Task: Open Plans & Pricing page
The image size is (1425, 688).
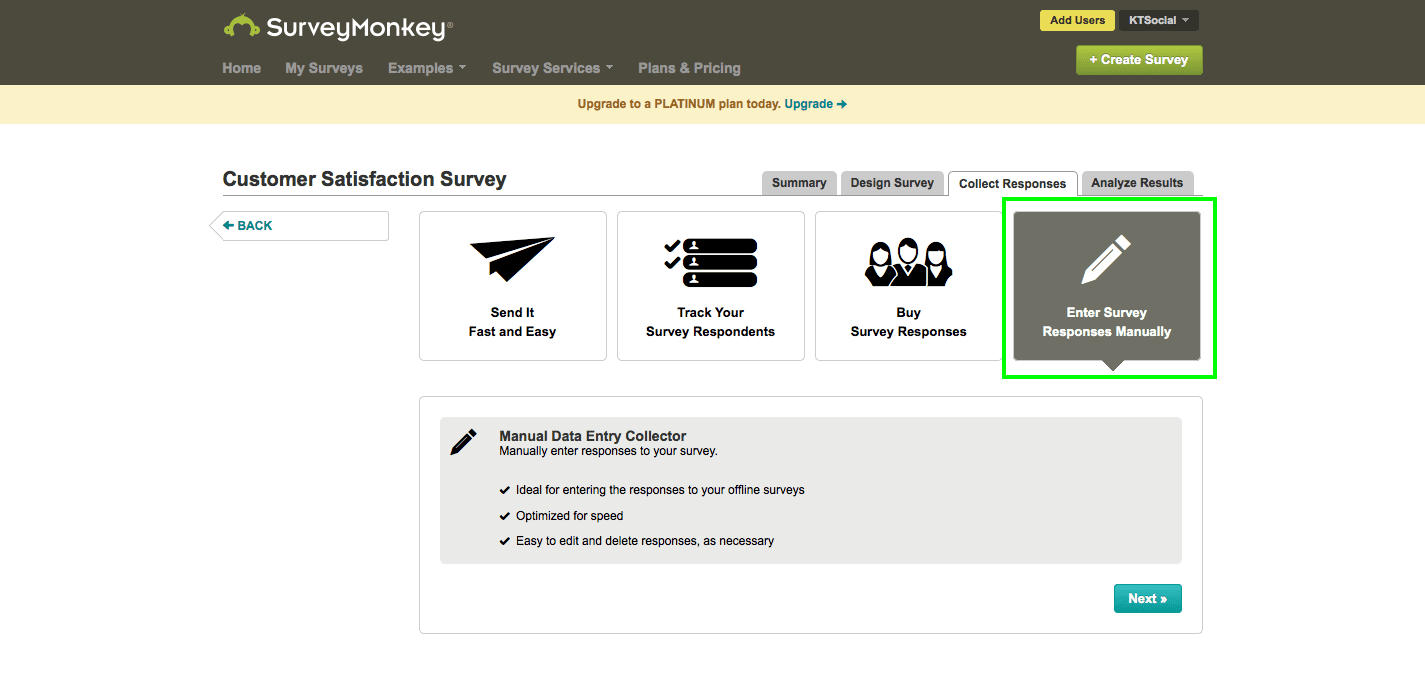Action: pyautogui.click(x=689, y=68)
